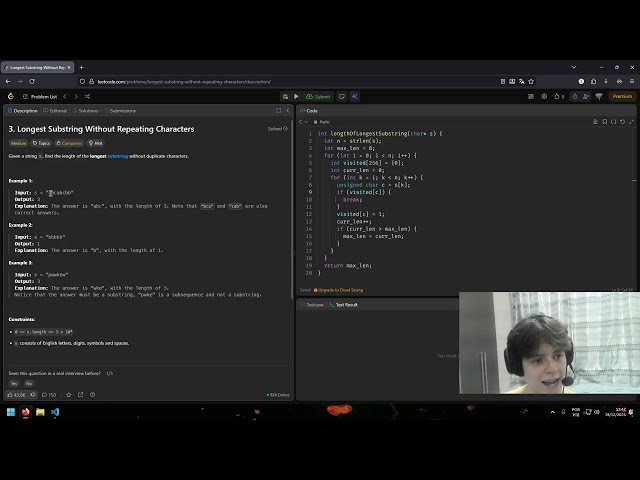
Task: Open the Problem List
Action: [40, 97]
